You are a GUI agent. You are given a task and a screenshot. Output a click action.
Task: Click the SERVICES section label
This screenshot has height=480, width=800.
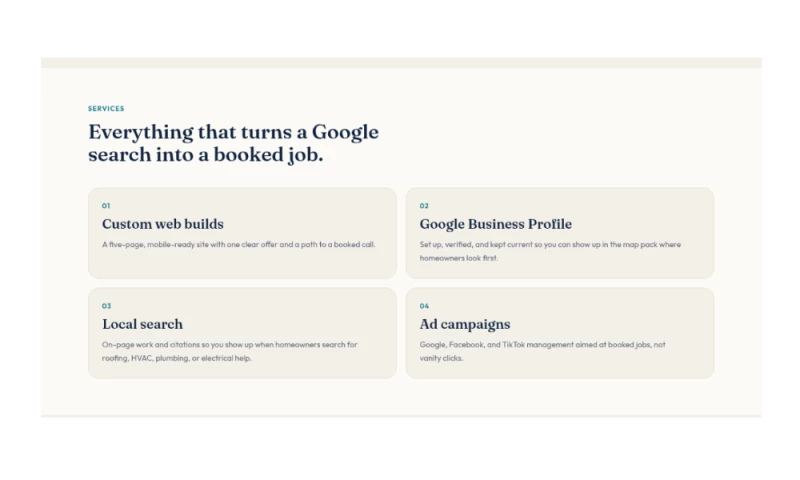pyautogui.click(x=106, y=109)
